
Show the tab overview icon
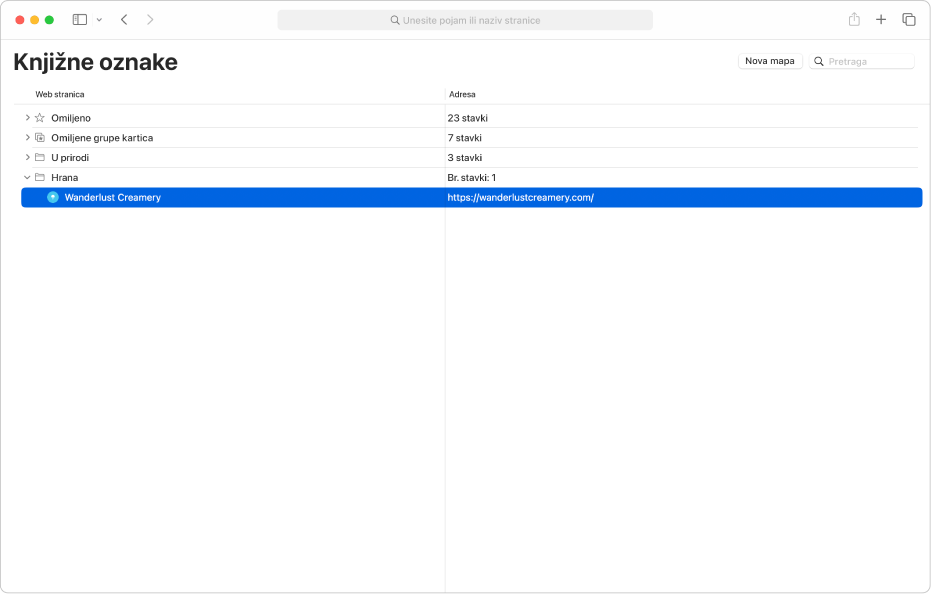pos(908,20)
